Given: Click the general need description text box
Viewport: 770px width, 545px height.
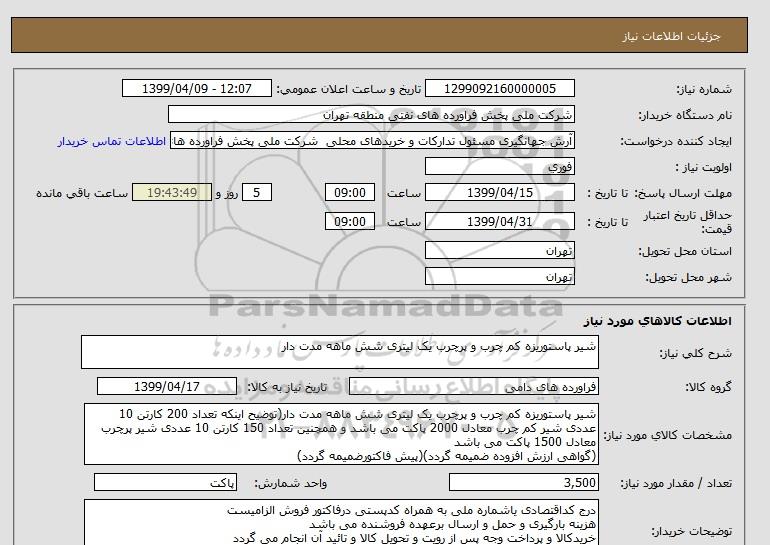Looking at the screenshot, I should tap(340, 352).
